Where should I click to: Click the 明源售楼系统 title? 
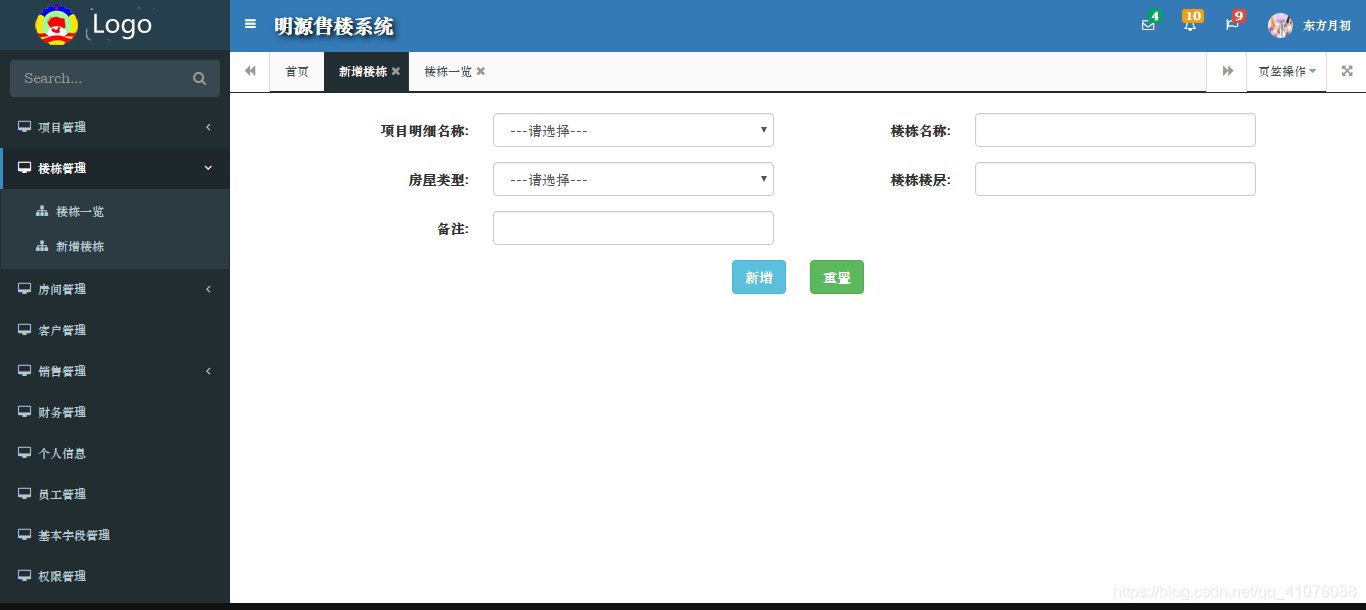334,27
